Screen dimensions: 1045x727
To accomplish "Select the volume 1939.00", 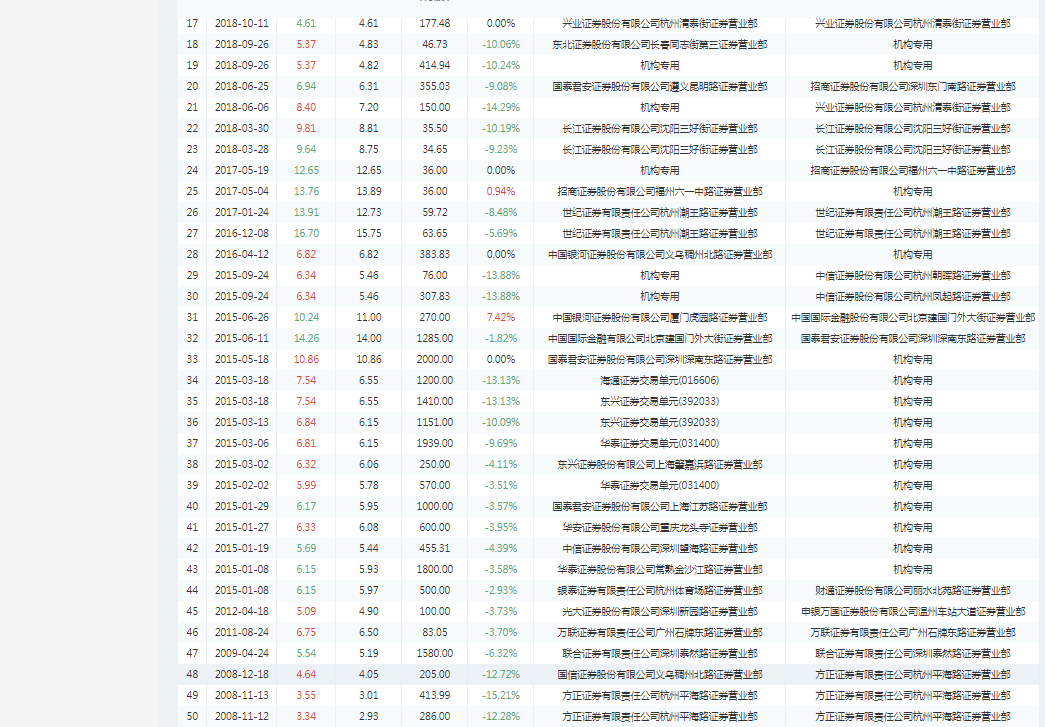I will [x=435, y=443].
